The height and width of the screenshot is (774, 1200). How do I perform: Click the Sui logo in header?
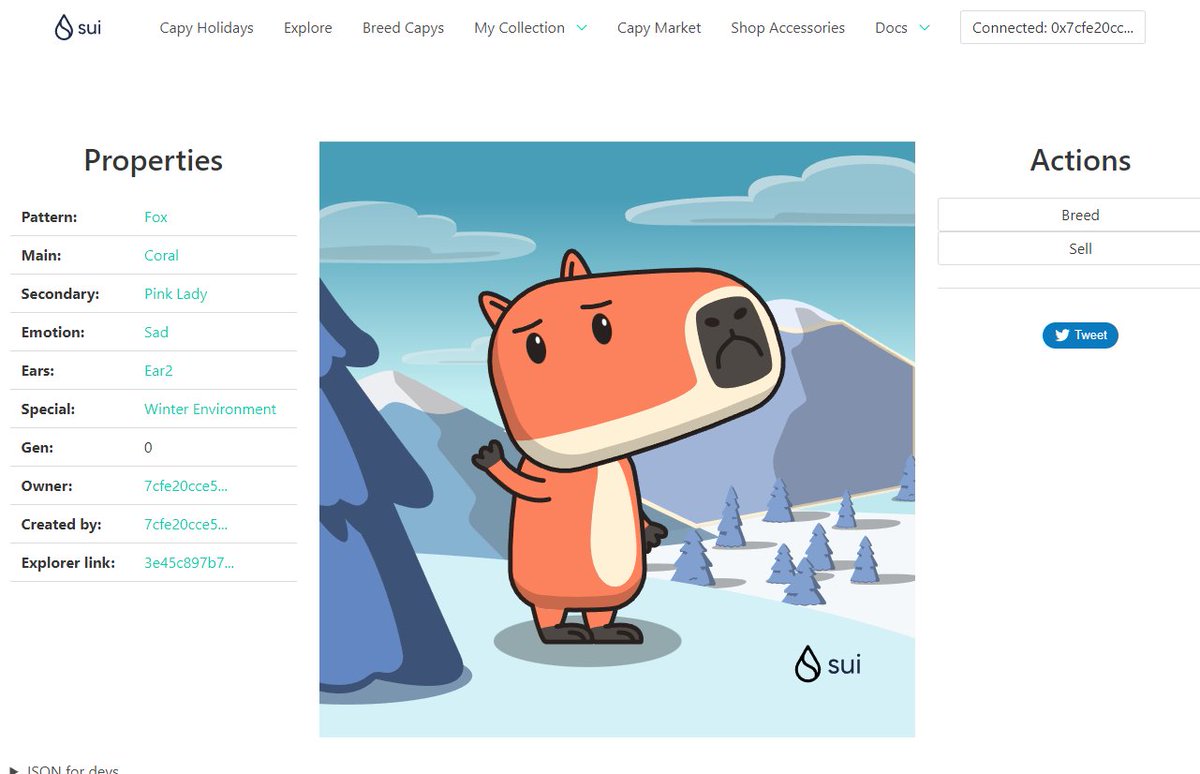pos(78,27)
